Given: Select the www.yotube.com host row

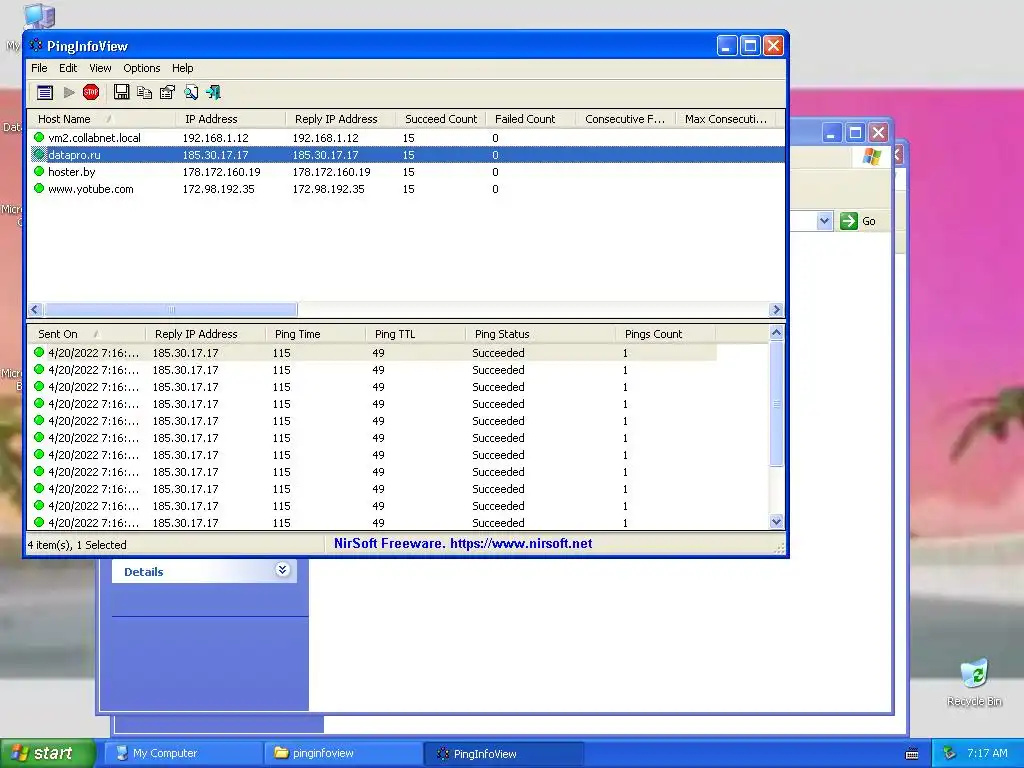Looking at the screenshot, I should [x=405, y=189].
